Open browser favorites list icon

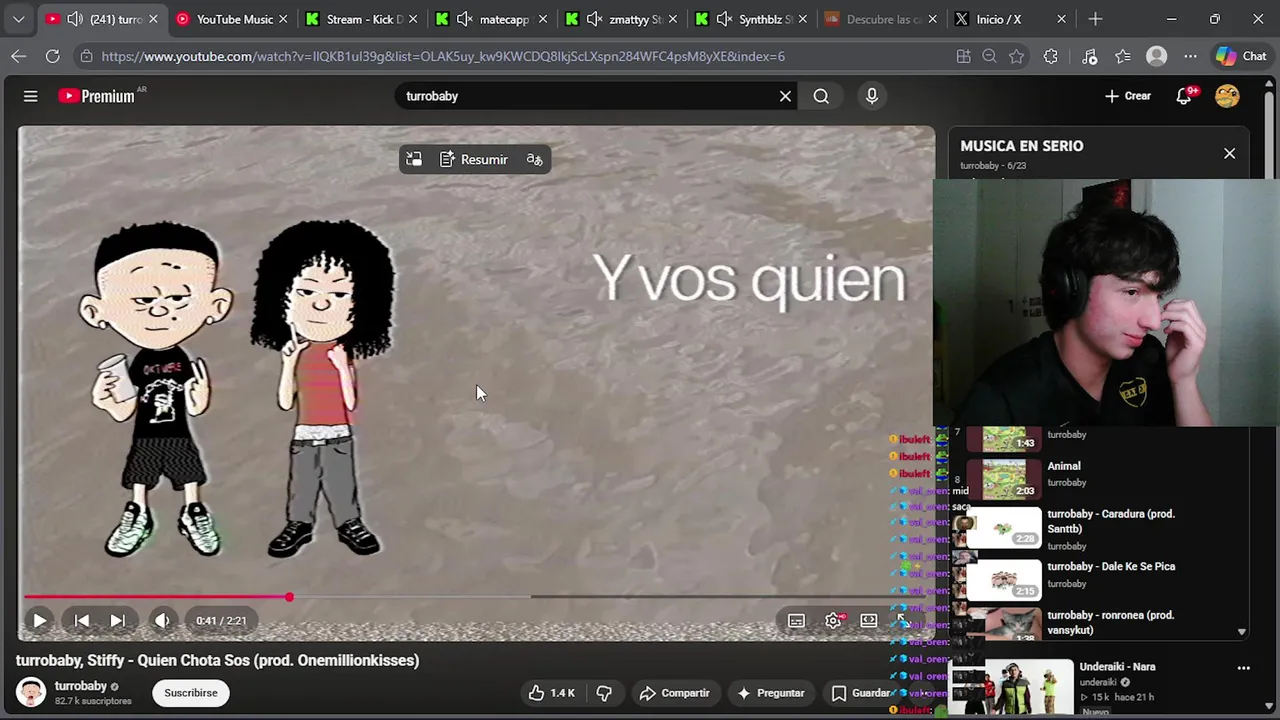point(1123,57)
